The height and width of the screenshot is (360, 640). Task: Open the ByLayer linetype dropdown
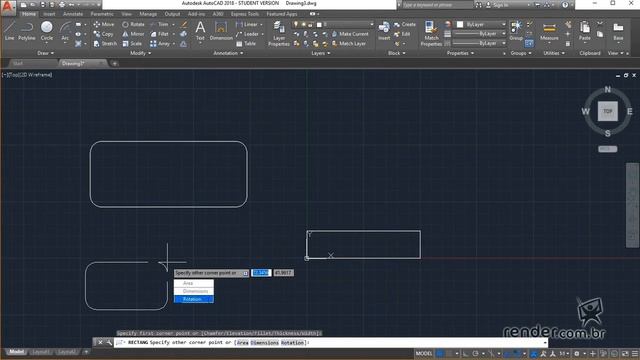point(479,43)
